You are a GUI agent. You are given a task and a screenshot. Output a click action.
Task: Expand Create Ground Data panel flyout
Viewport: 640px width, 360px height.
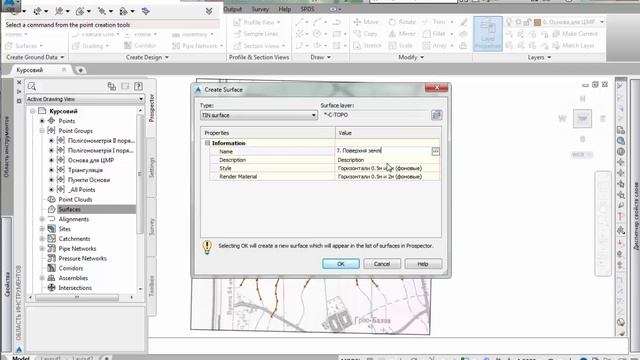[35, 58]
